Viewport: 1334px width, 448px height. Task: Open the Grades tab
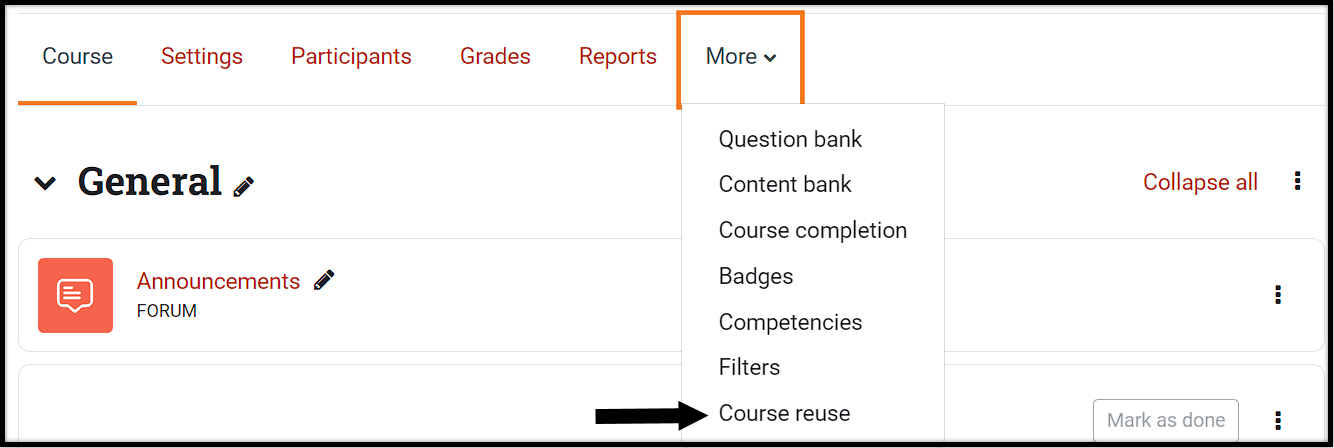[495, 57]
